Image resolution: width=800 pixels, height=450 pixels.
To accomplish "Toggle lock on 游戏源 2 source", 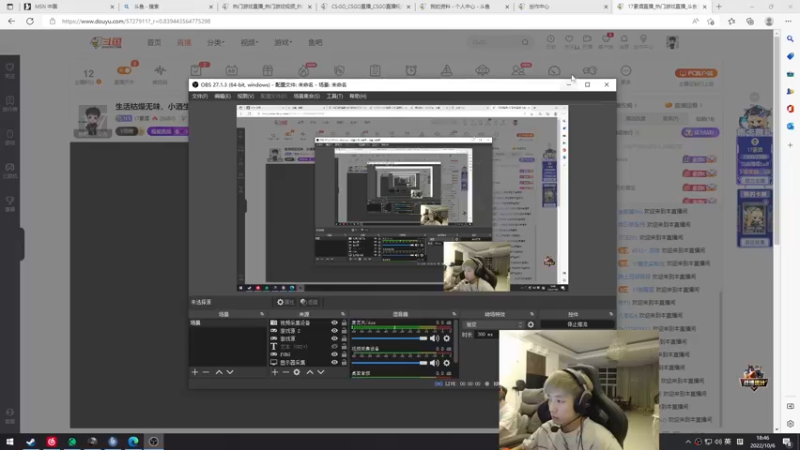I will coord(344,331).
